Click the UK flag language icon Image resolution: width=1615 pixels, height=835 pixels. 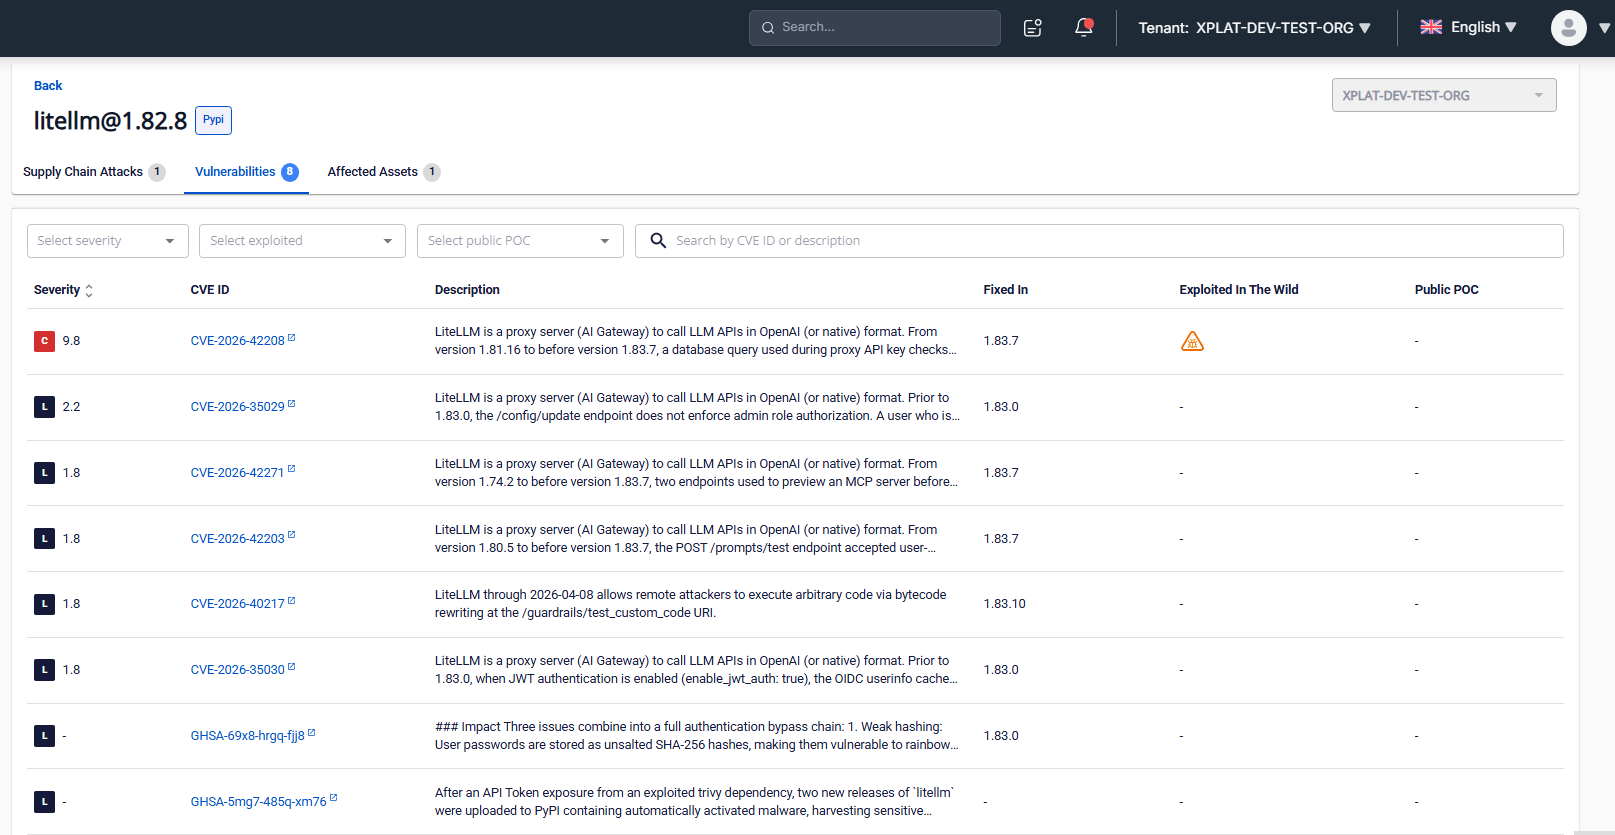[1431, 27]
